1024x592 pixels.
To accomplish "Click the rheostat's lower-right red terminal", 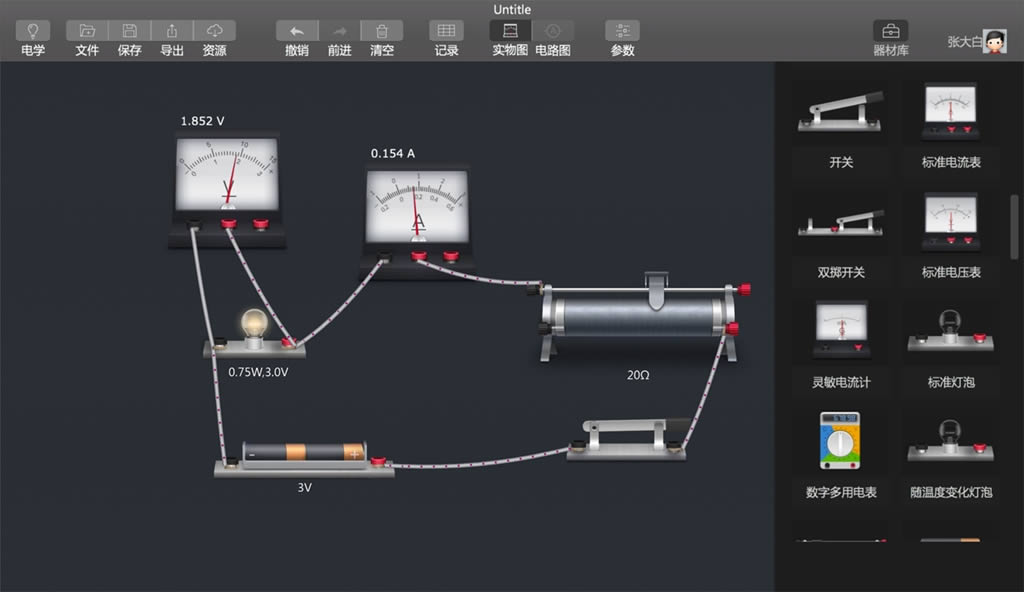I will coord(731,328).
